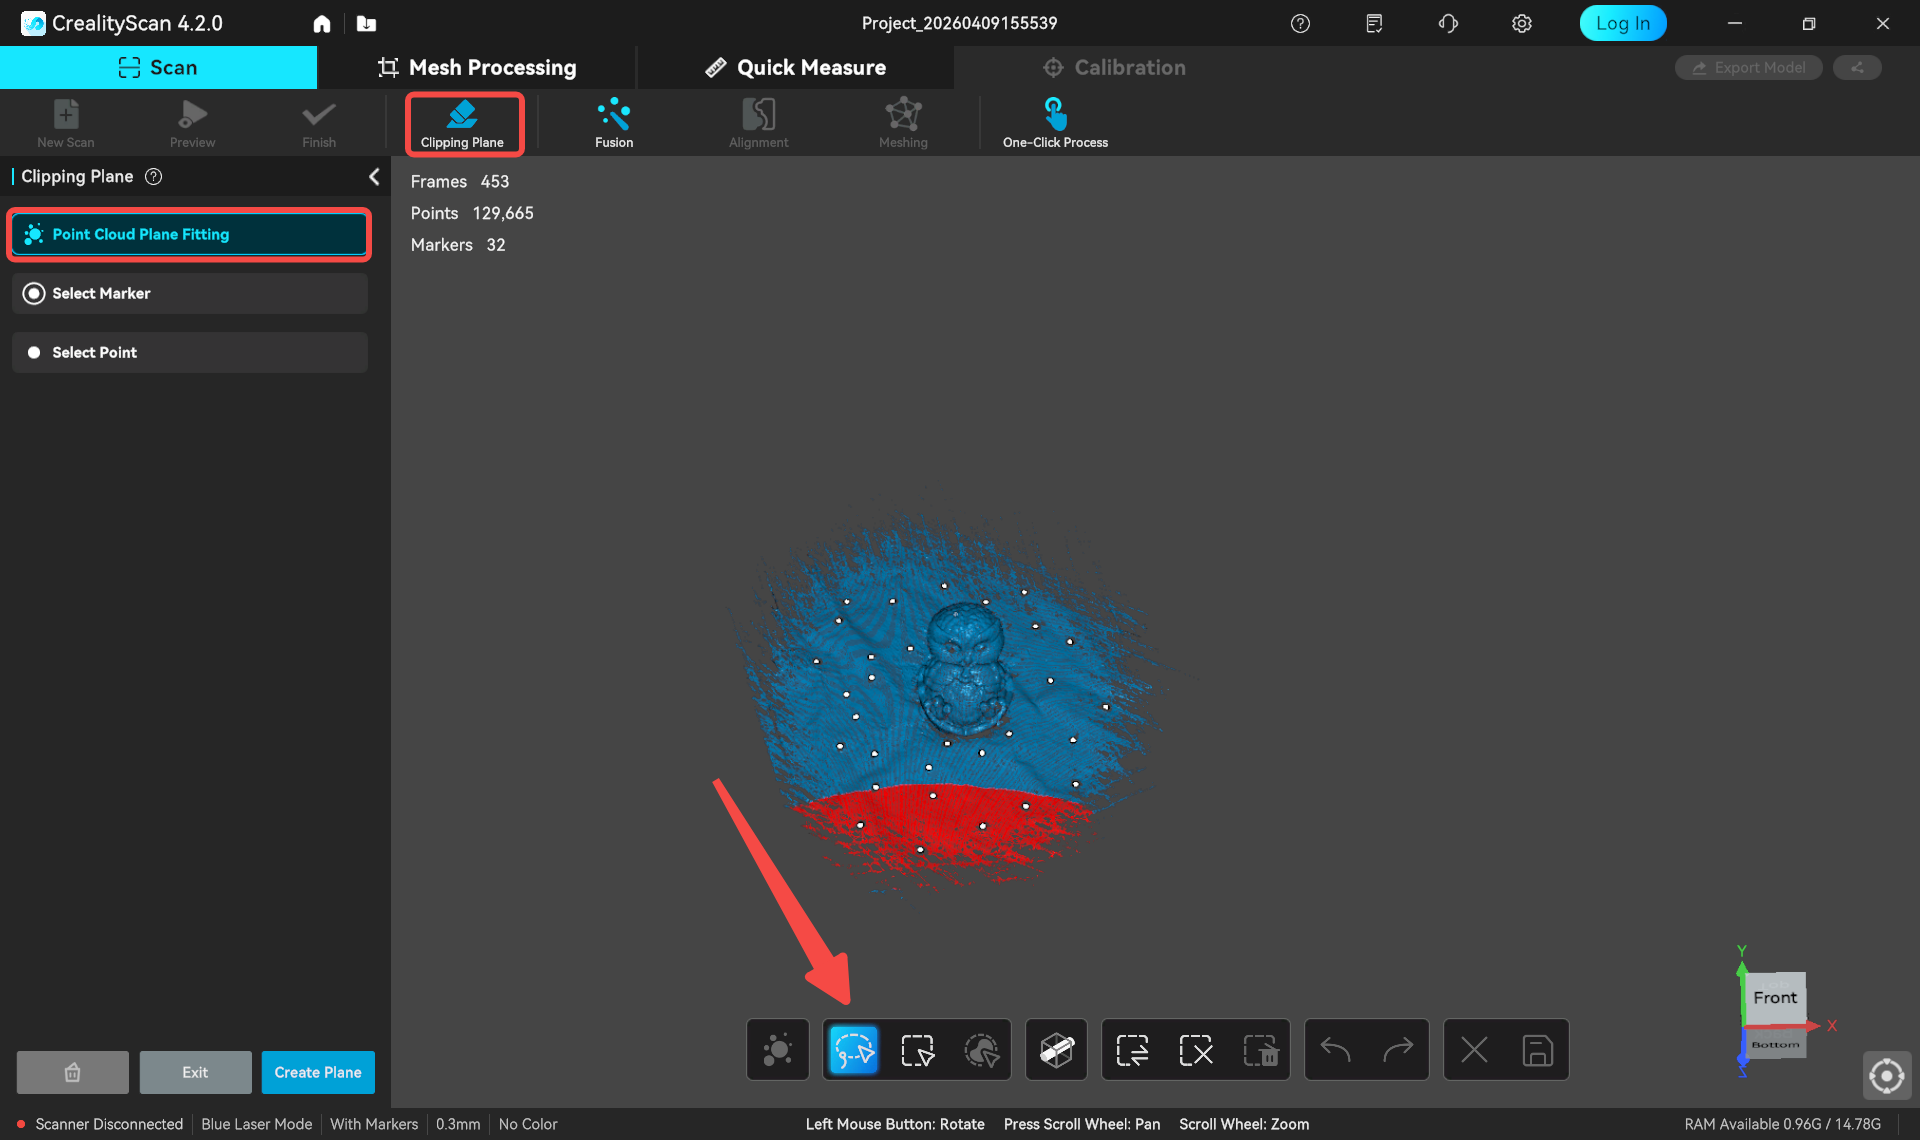1920x1140 pixels.
Task: Click the undo arrow icon
Action: (x=1335, y=1050)
